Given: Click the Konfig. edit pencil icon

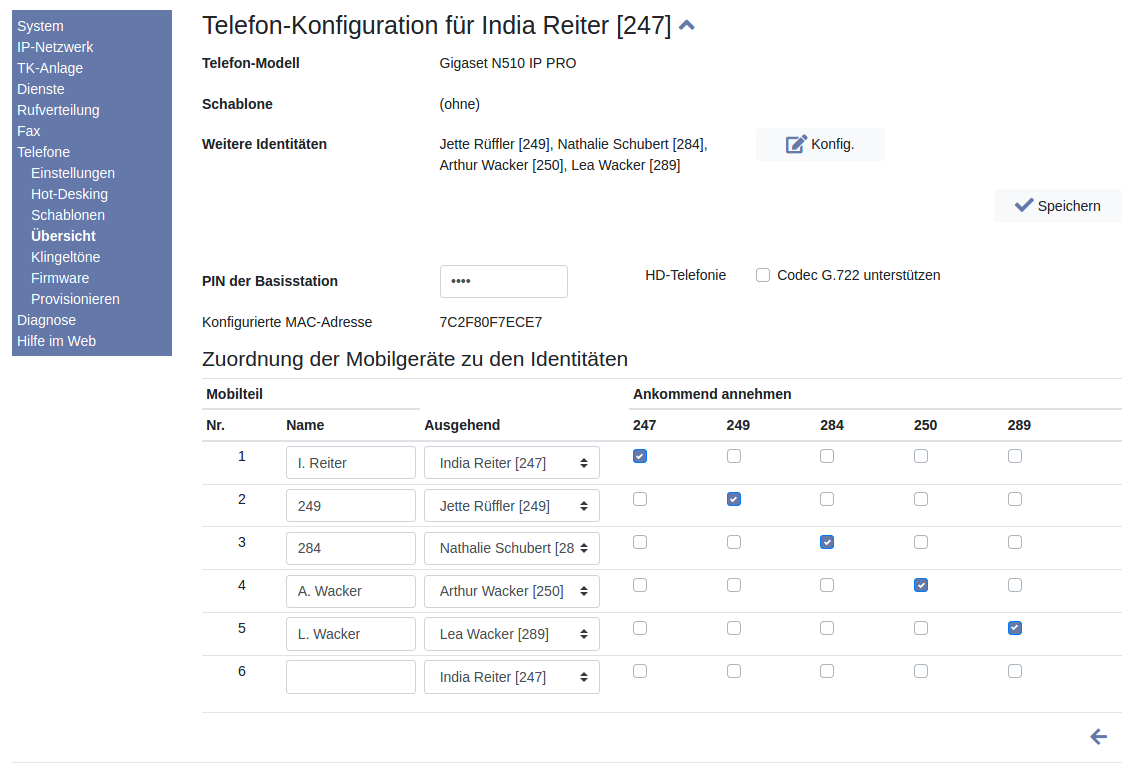Looking at the screenshot, I should pyautogui.click(x=796, y=144).
